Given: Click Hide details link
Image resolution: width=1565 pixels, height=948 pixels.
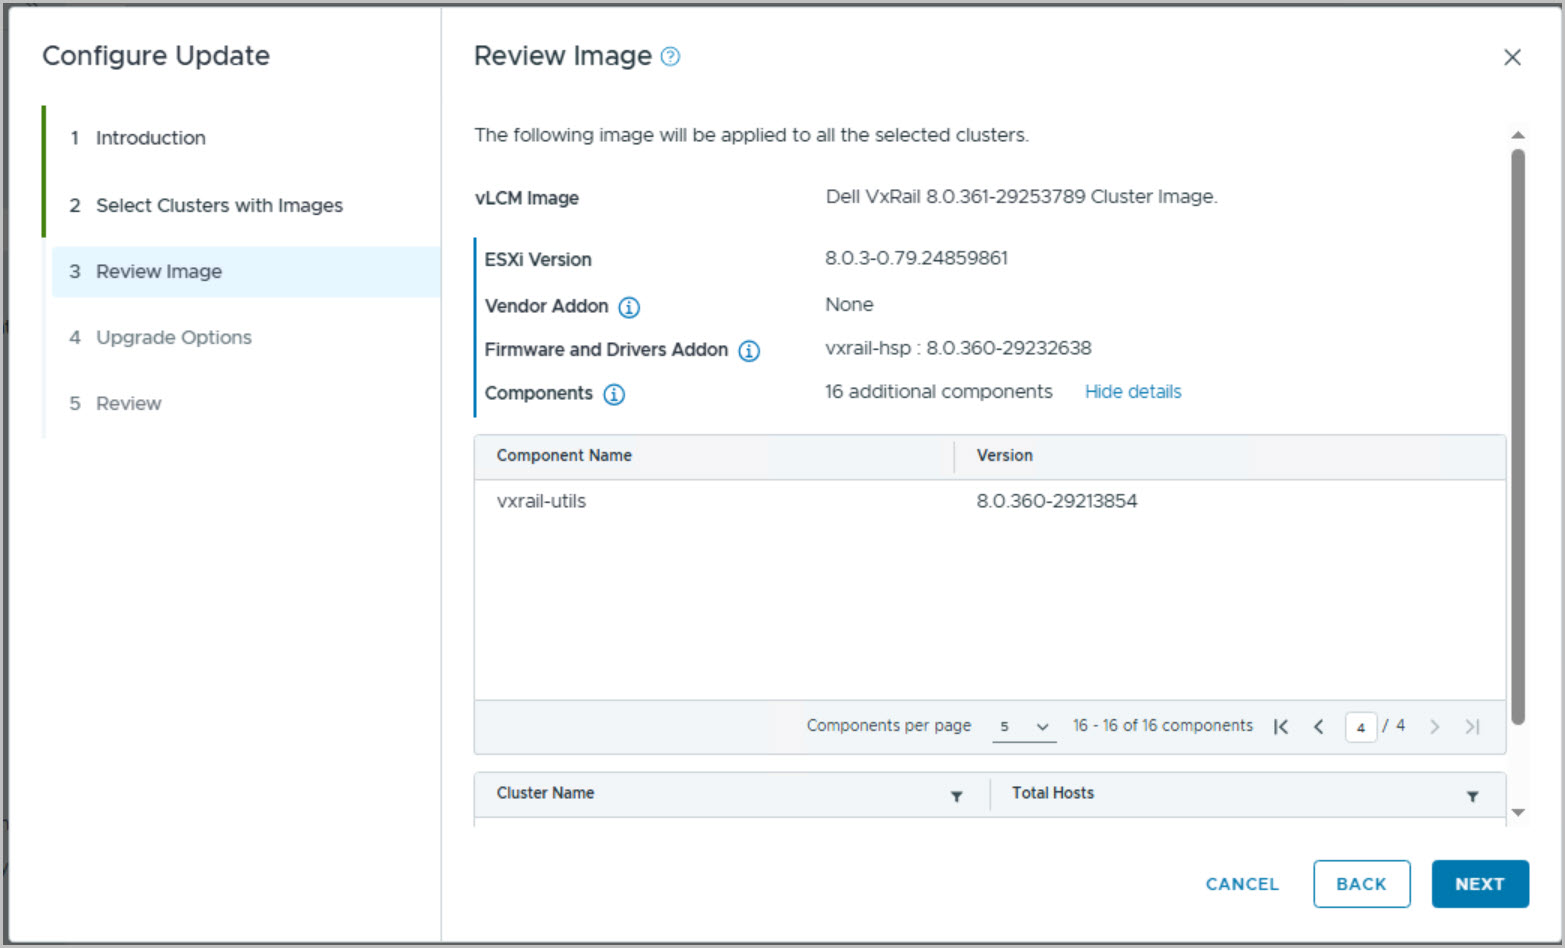Looking at the screenshot, I should tap(1132, 392).
